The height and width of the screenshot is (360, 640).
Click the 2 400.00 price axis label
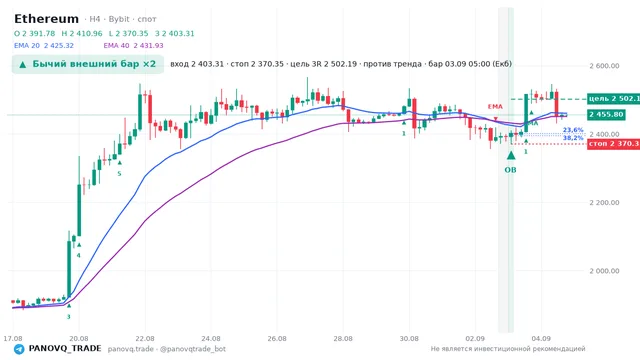604,134
